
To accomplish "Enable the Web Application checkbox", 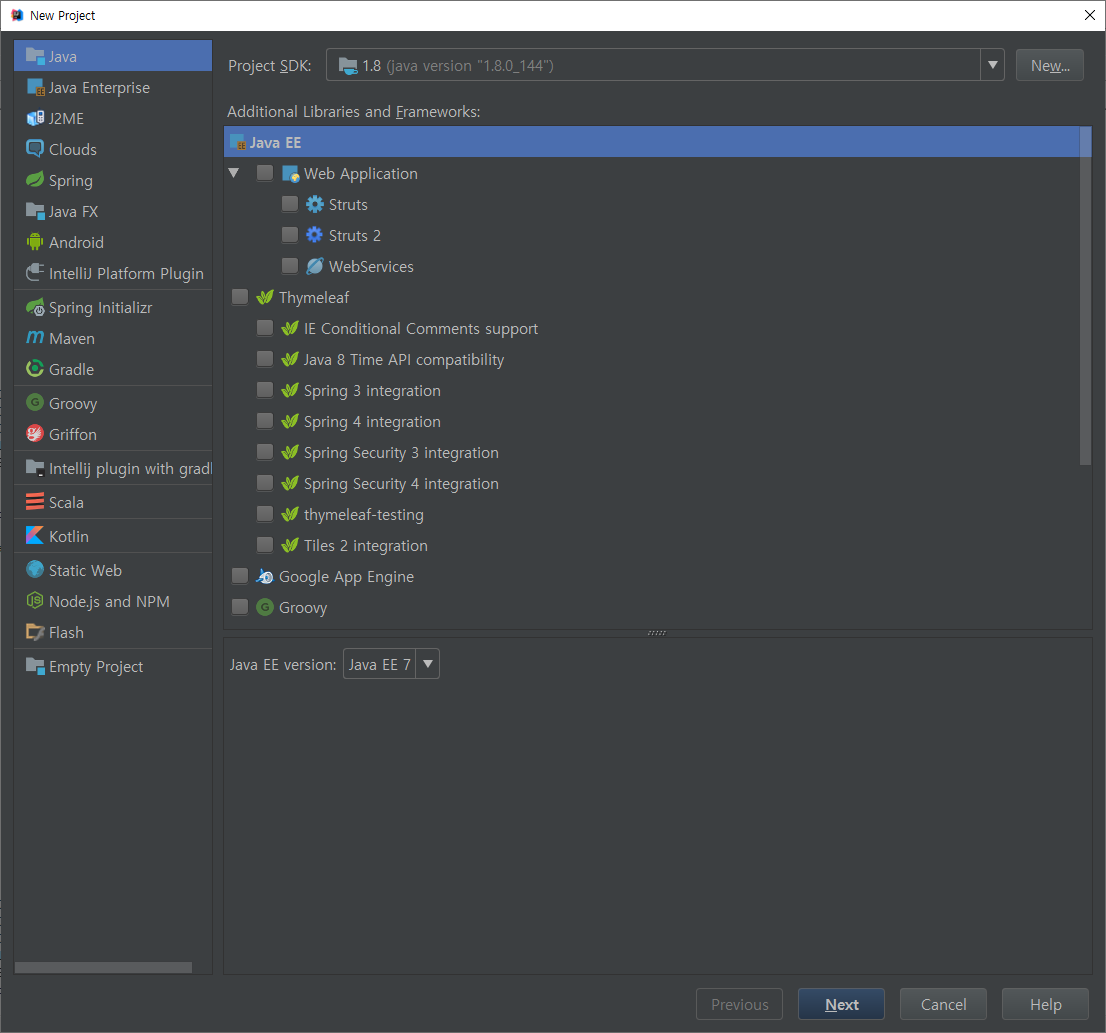I will (265, 173).
